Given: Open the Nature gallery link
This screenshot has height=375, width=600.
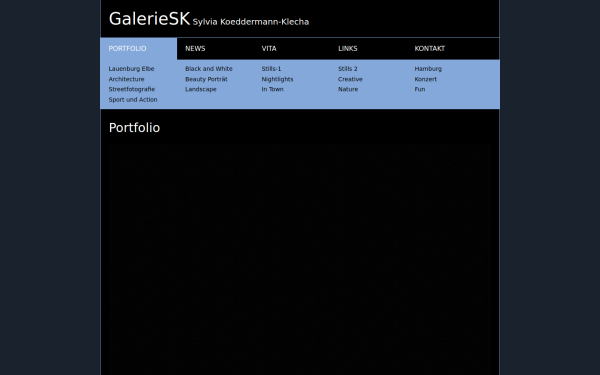Looking at the screenshot, I should [x=348, y=89].
